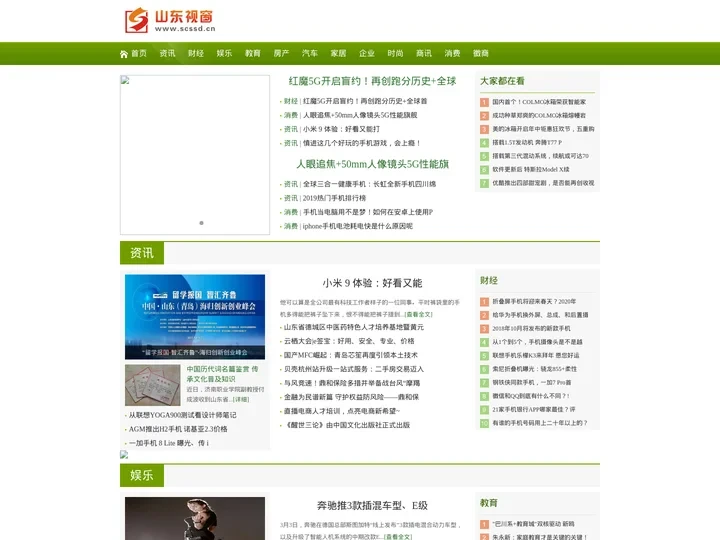Click the green 资讯 section header tab

pyautogui.click(x=142, y=253)
